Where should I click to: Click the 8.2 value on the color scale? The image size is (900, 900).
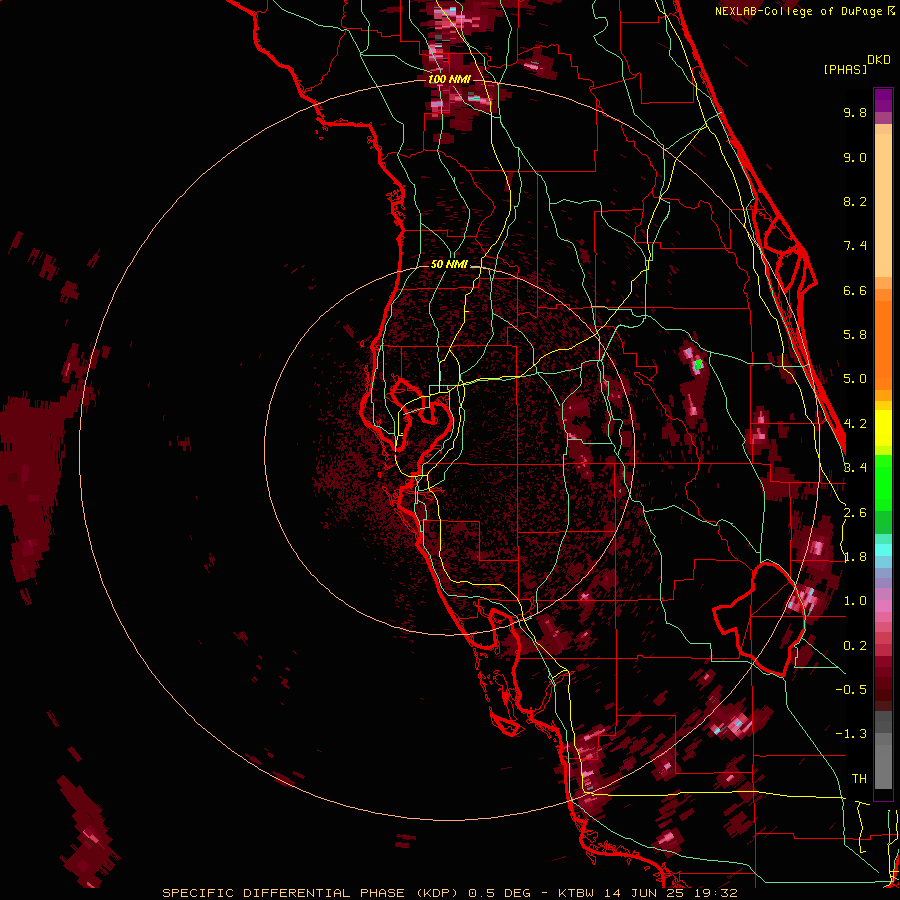click(855, 201)
